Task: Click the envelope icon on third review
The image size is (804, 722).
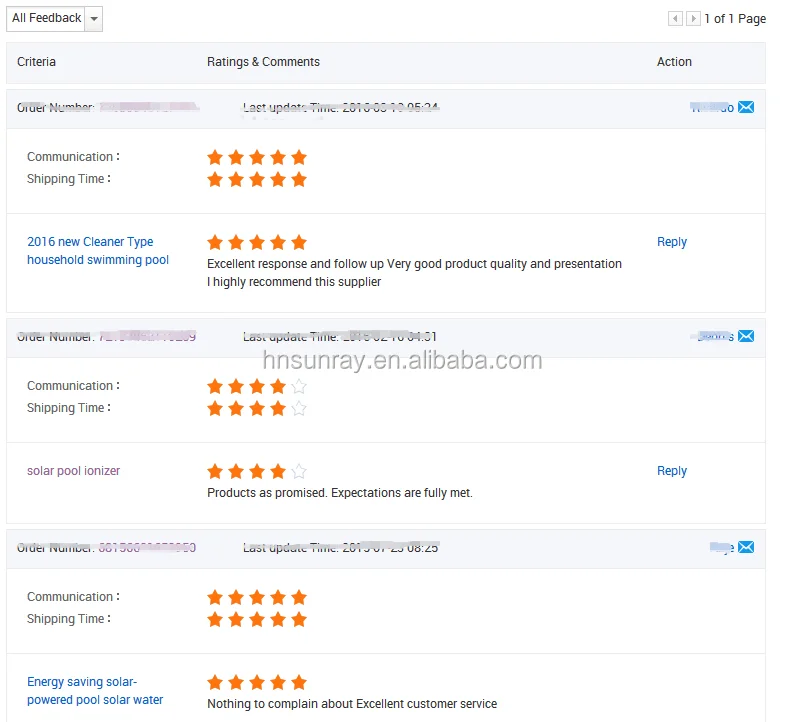Action: coord(746,547)
